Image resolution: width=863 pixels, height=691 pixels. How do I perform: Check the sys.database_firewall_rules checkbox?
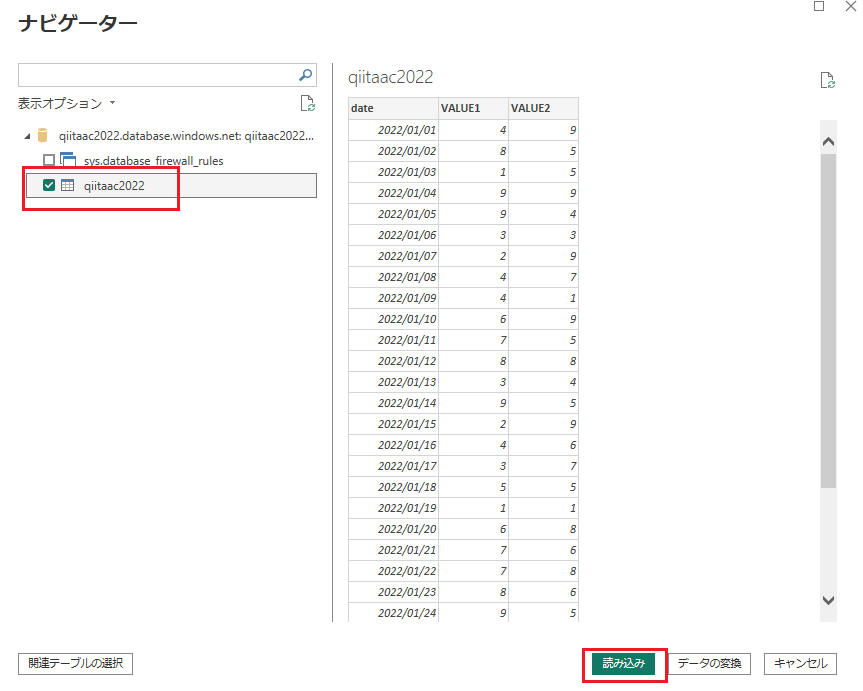tap(49, 160)
